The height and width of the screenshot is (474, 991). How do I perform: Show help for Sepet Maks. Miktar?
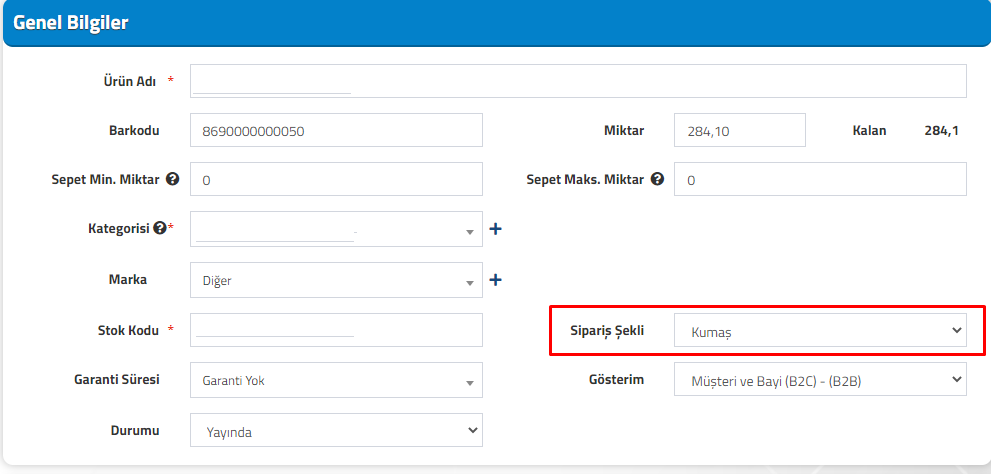(x=657, y=179)
